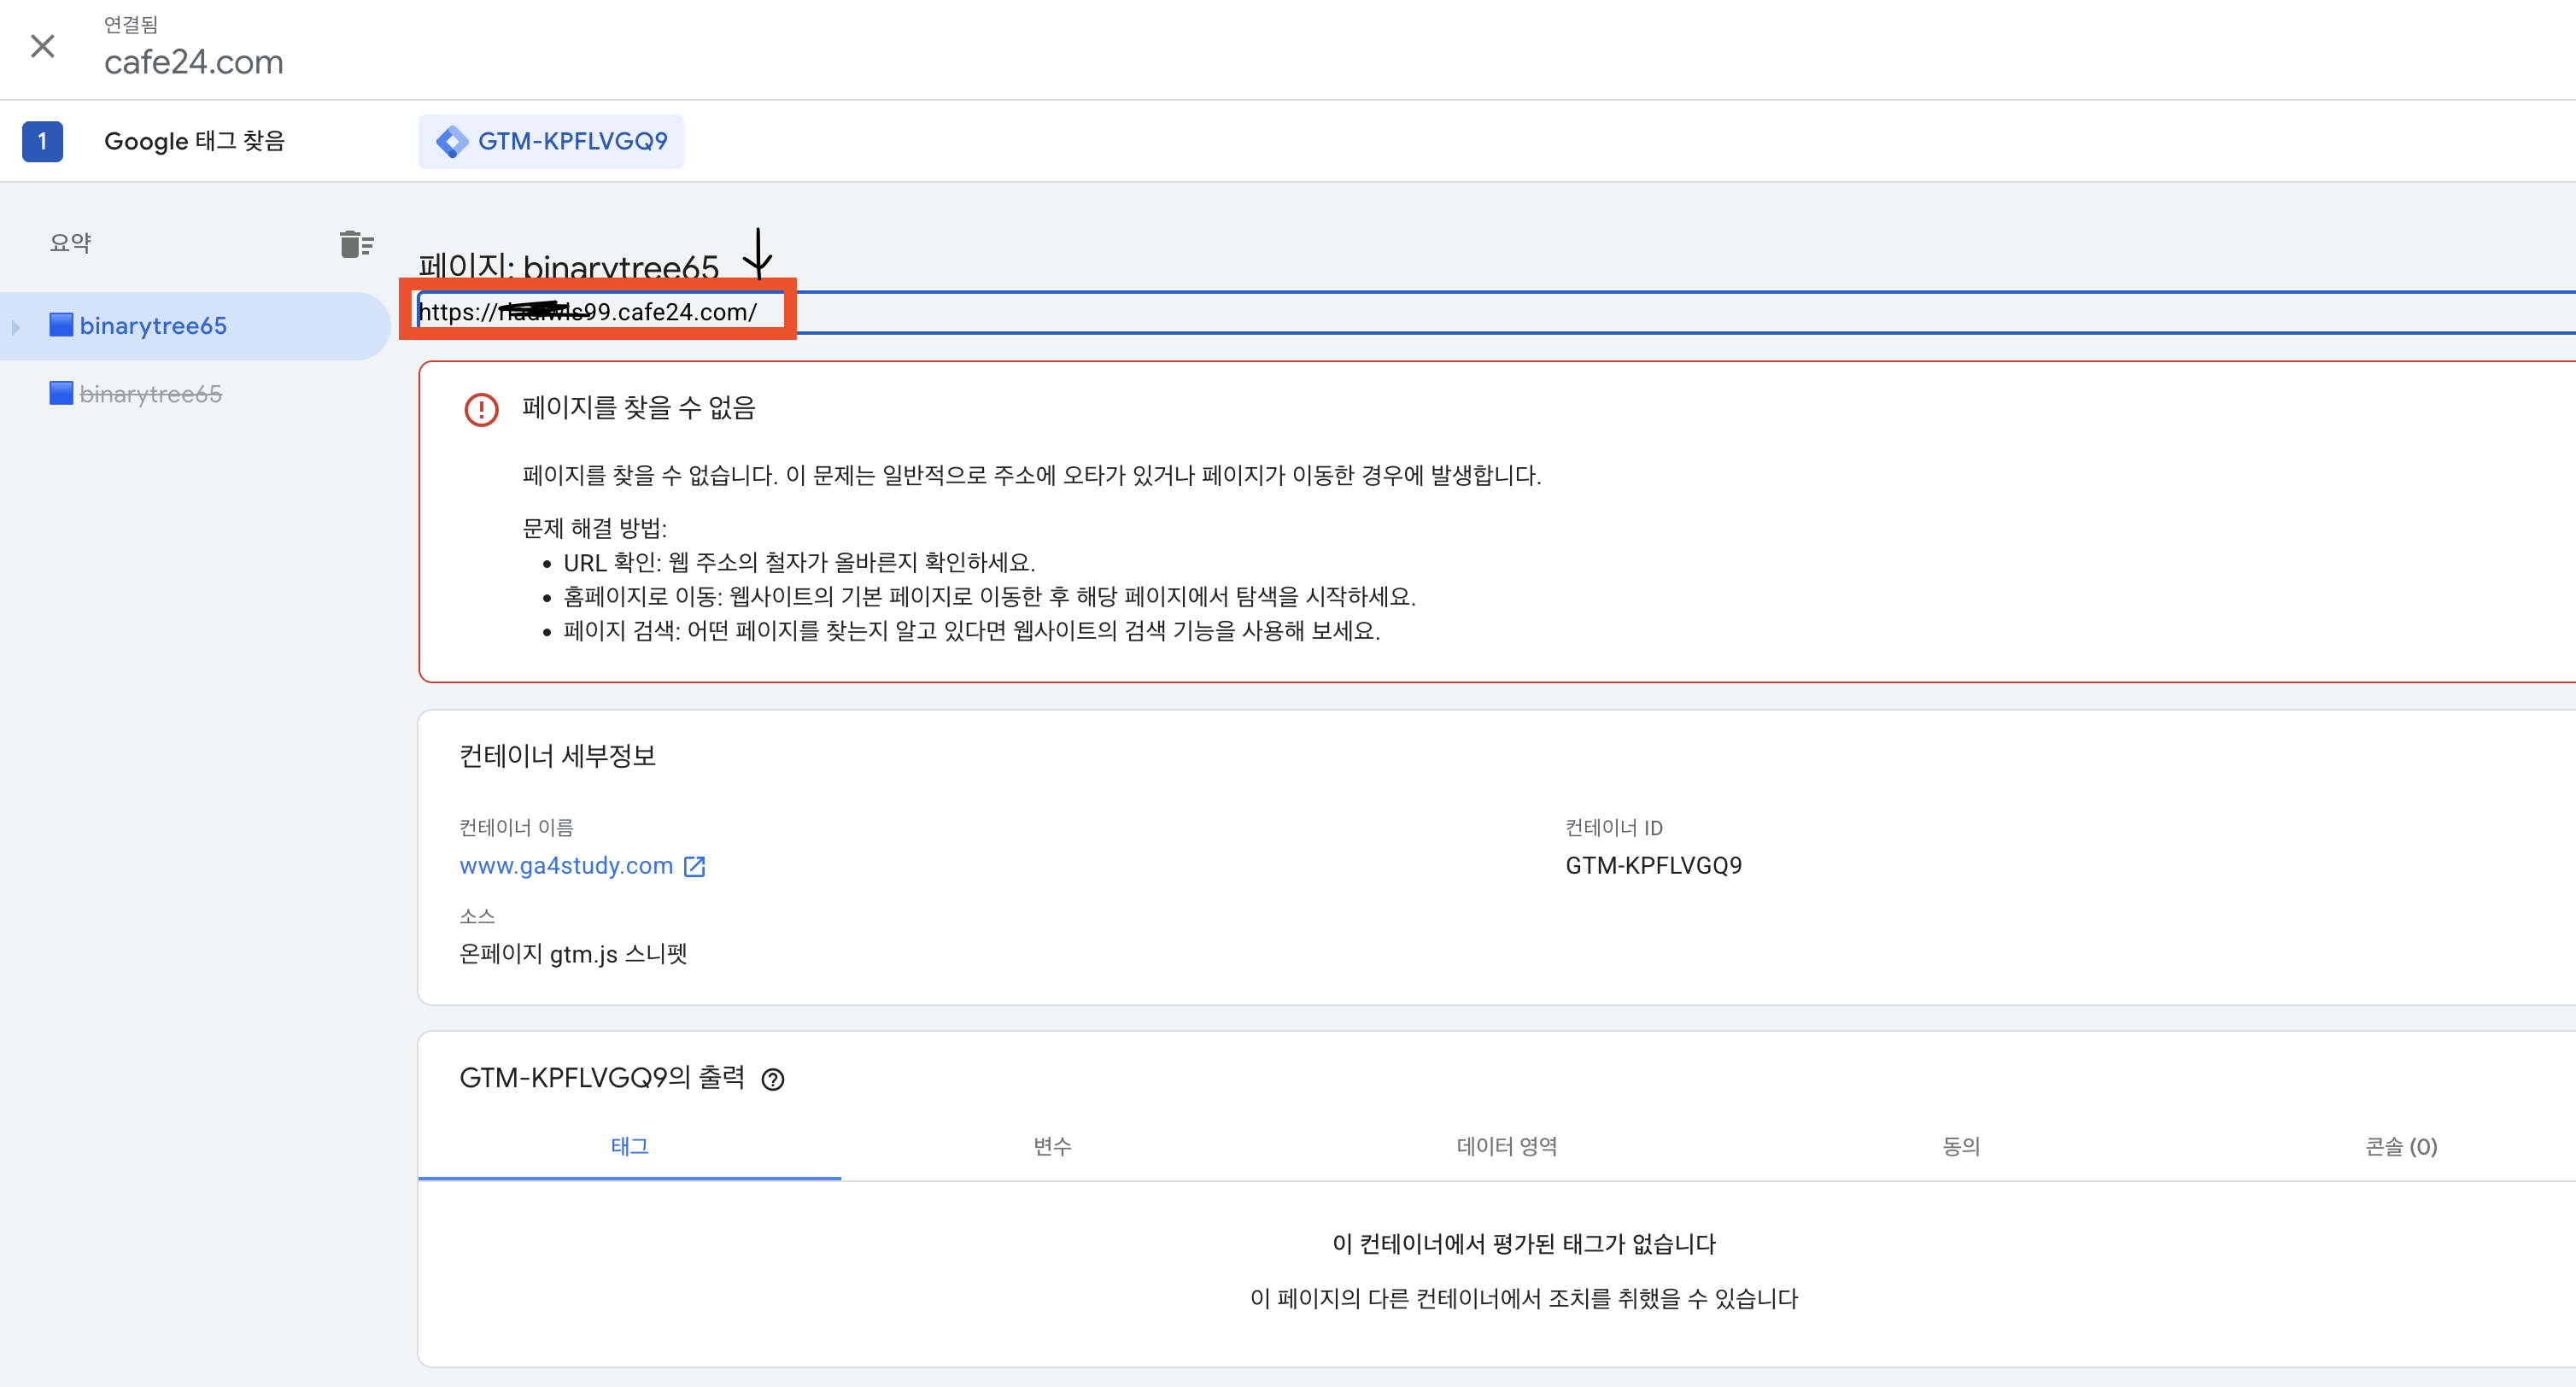Select the highlighted binarytree65 page entry

pos(195,326)
